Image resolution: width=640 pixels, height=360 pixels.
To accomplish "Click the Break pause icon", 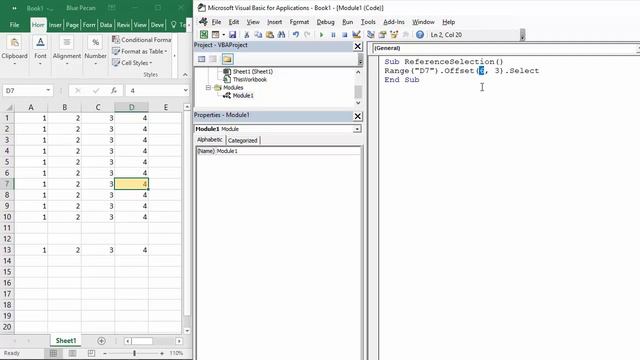I will 333,35.
